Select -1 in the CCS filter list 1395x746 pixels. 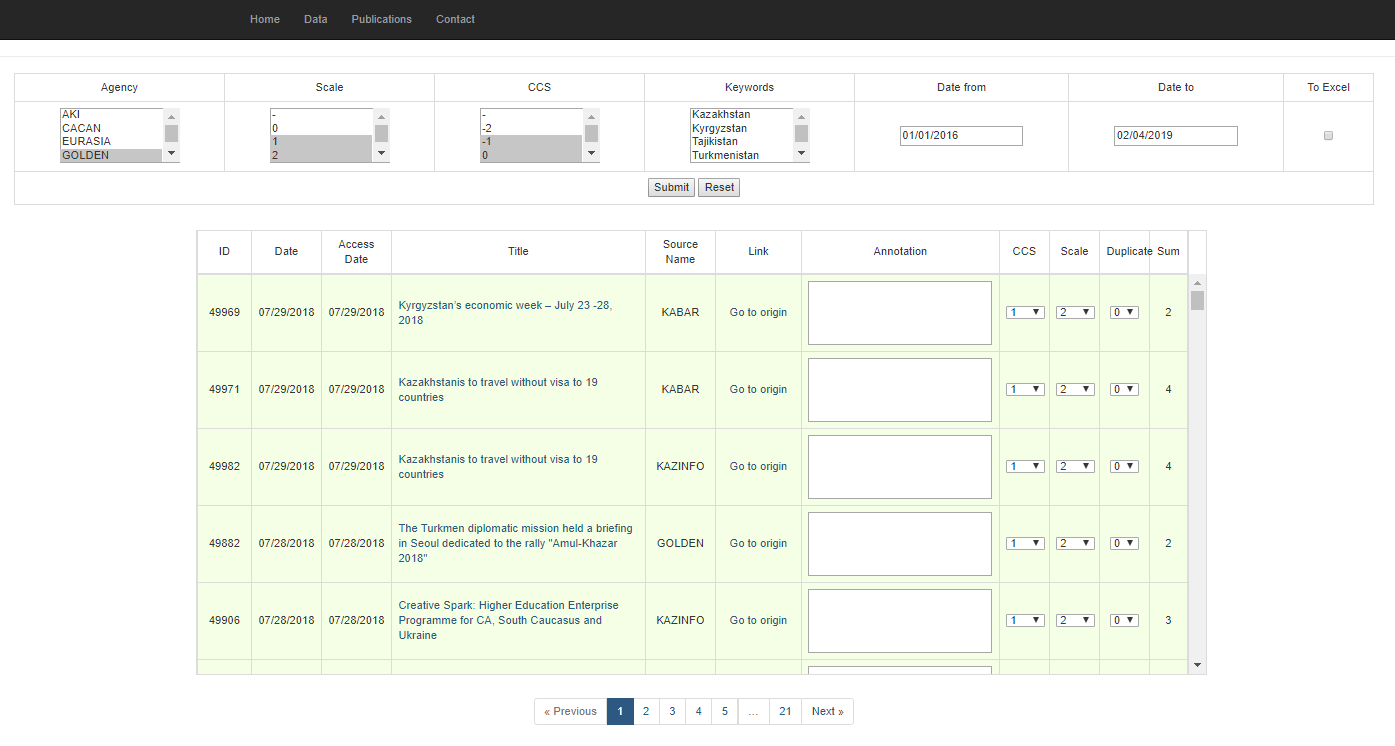(x=531, y=142)
